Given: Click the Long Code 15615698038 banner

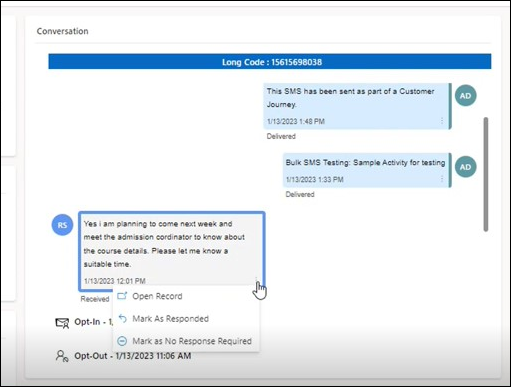Looking at the screenshot, I should click(x=270, y=62).
